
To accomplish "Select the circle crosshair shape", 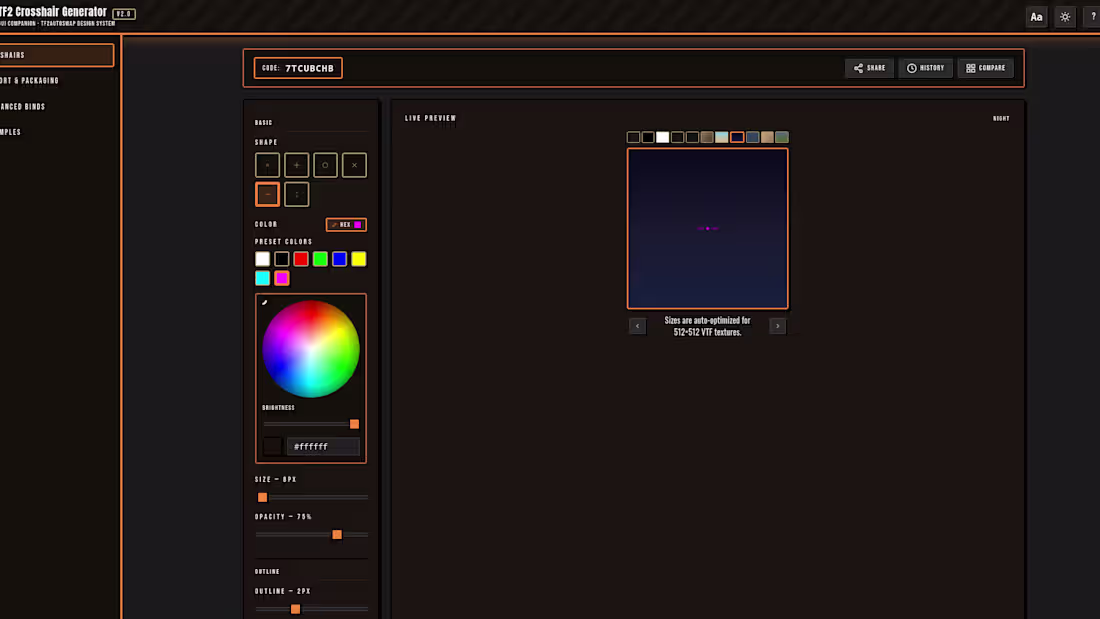I will [x=326, y=165].
